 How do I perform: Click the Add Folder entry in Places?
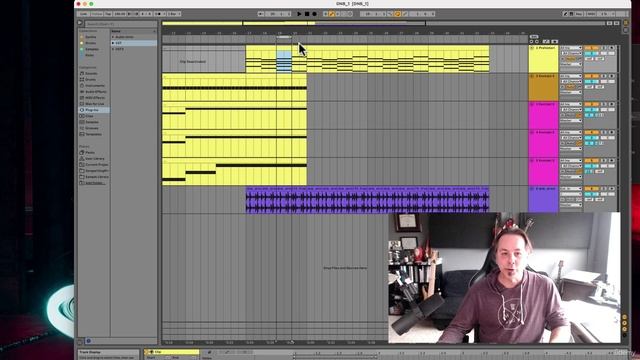point(95,183)
